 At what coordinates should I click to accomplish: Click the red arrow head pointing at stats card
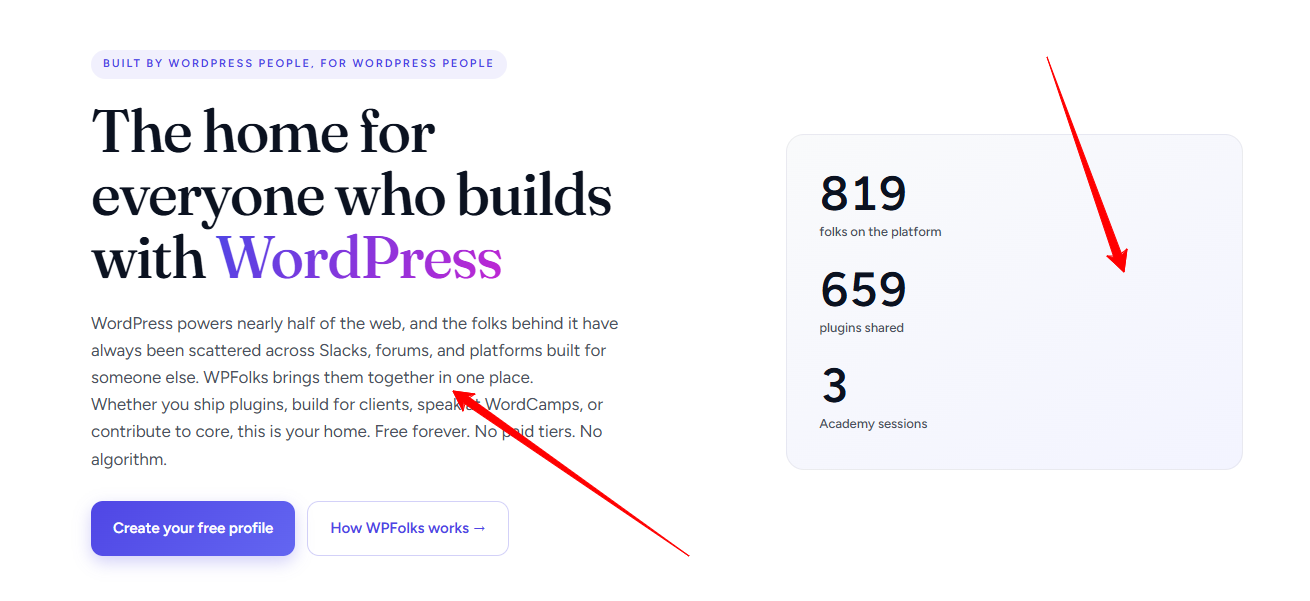click(x=1118, y=259)
